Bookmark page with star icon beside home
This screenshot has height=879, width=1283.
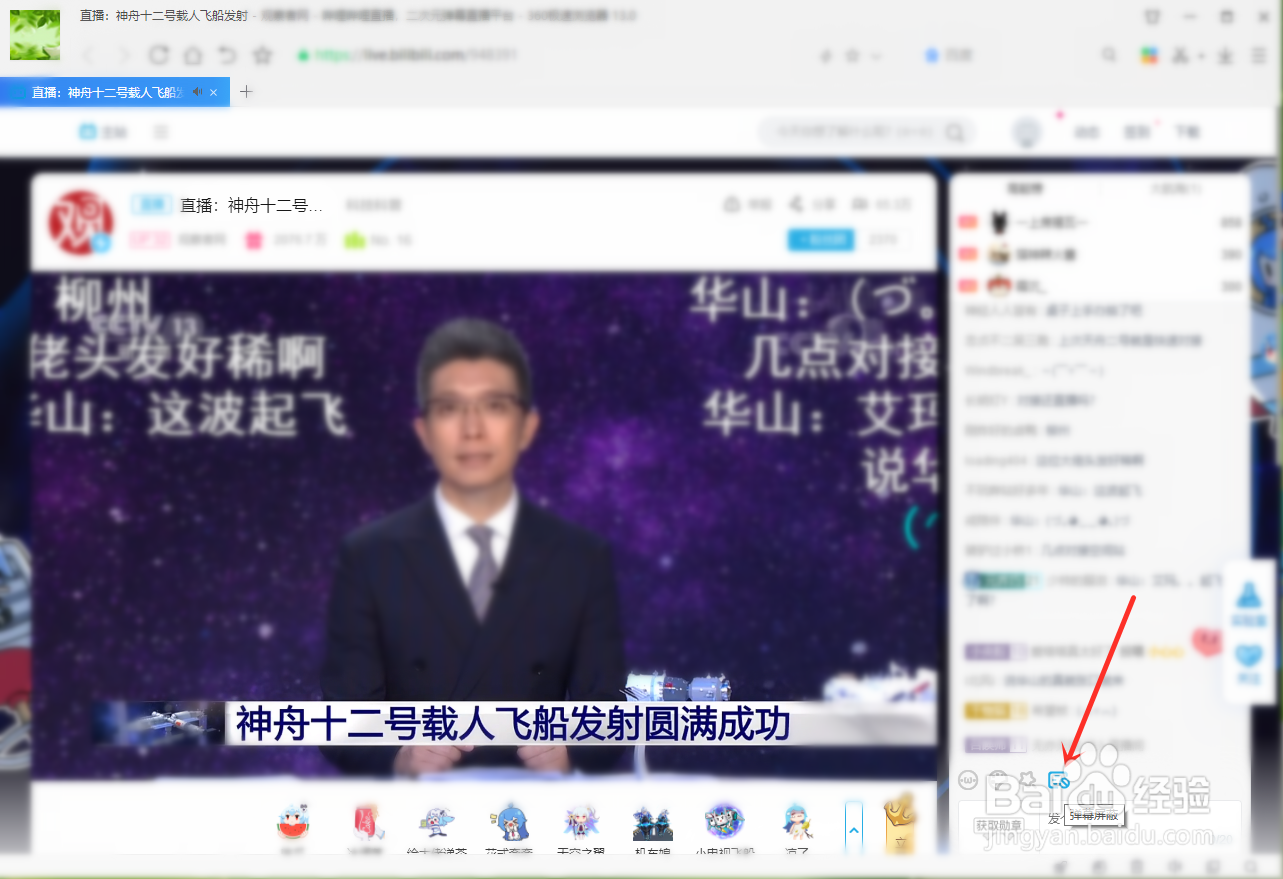click(263, 55)
